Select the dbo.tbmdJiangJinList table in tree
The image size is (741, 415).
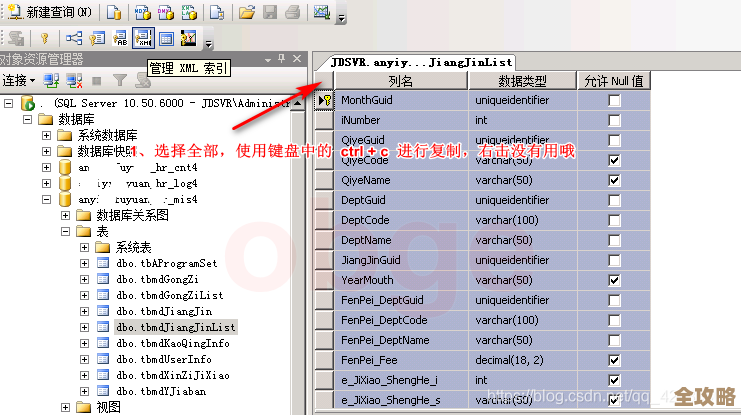176,327
